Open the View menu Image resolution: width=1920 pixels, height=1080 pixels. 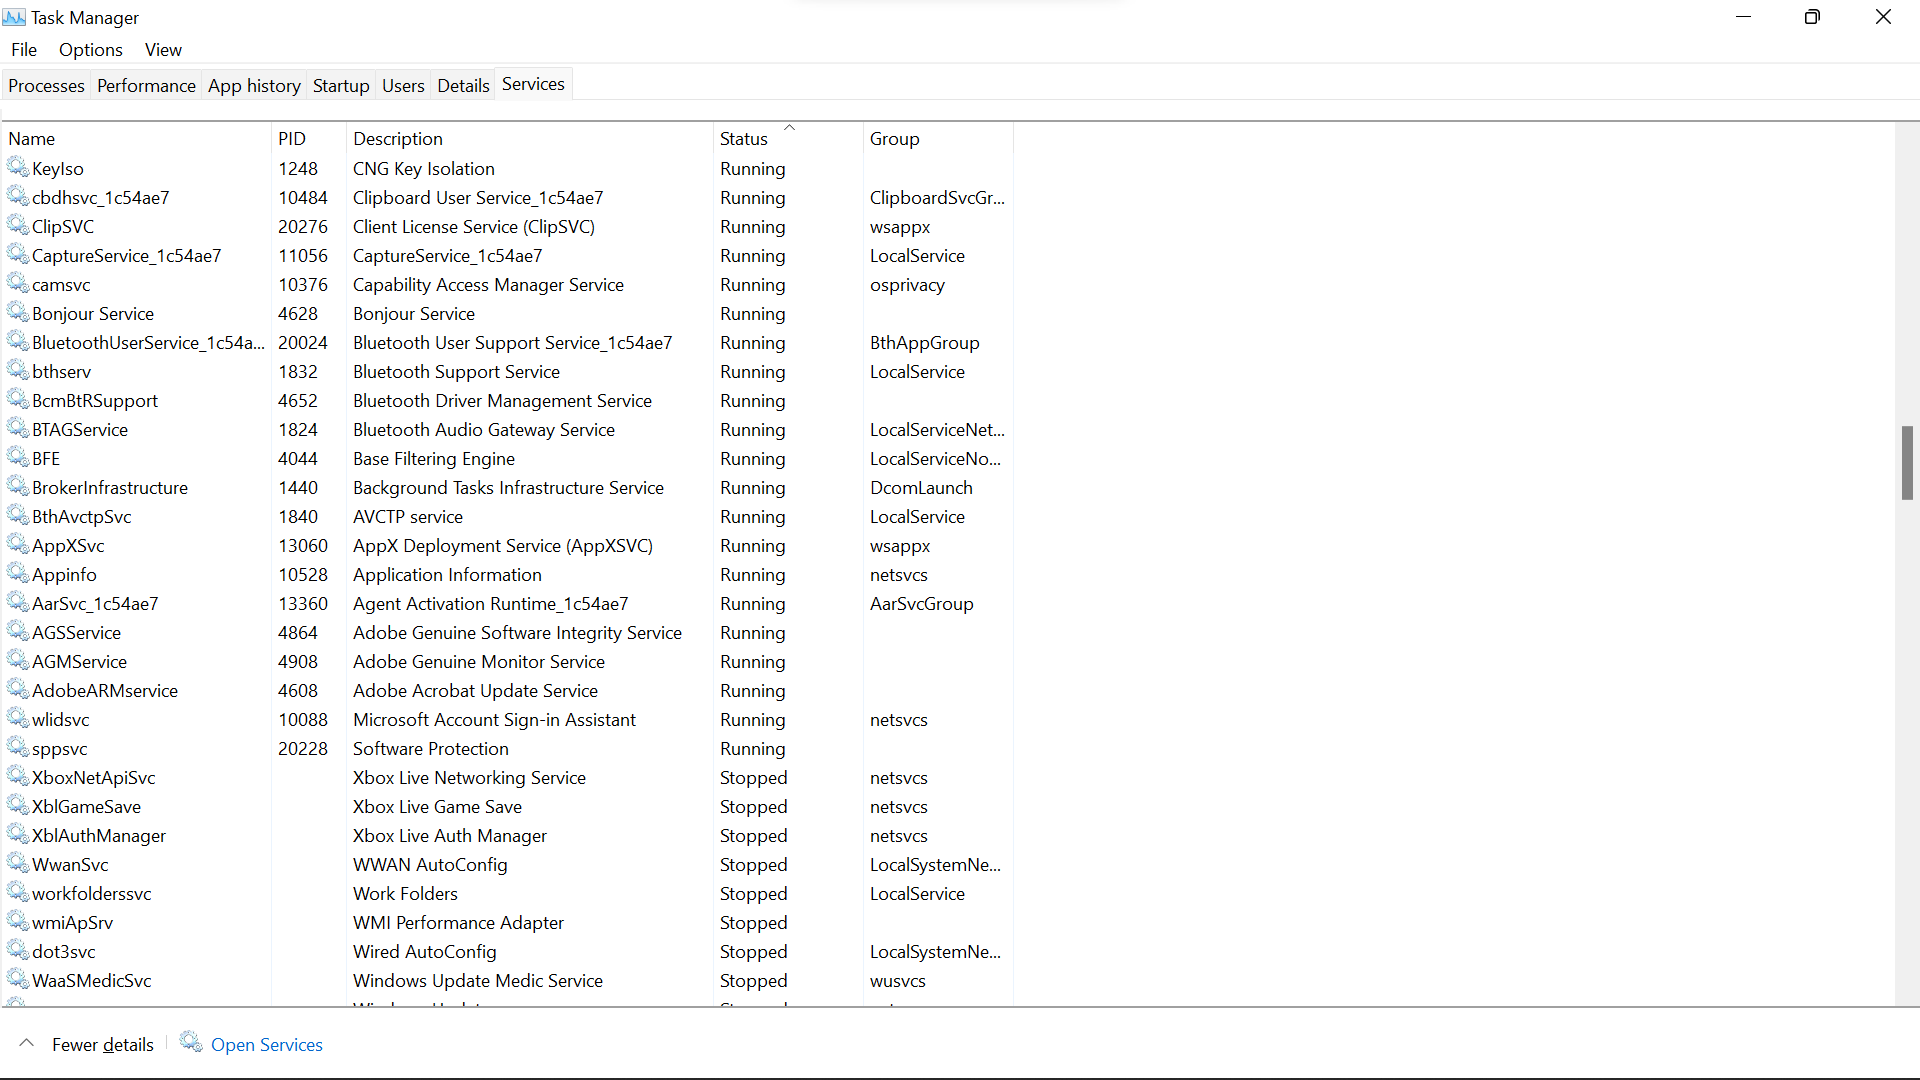pos(163,50)
